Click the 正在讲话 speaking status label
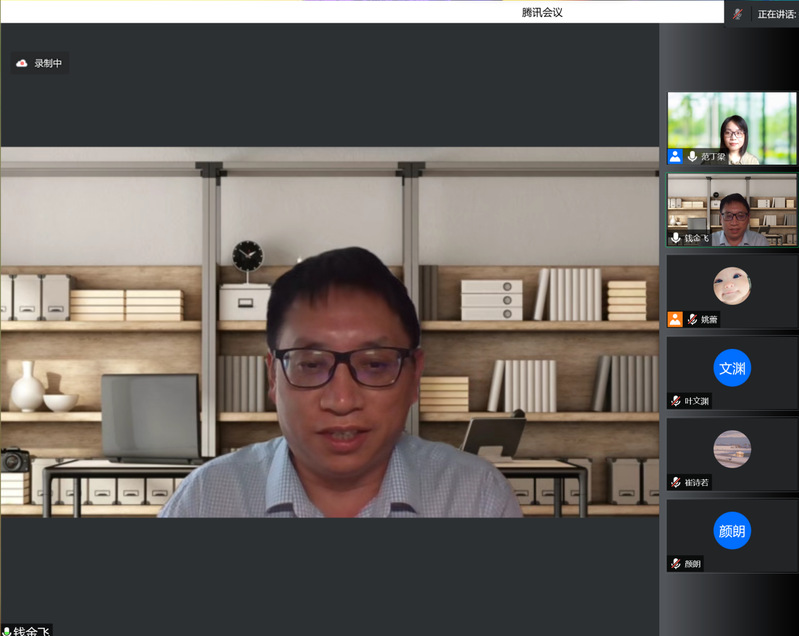 tap(777, 14)
